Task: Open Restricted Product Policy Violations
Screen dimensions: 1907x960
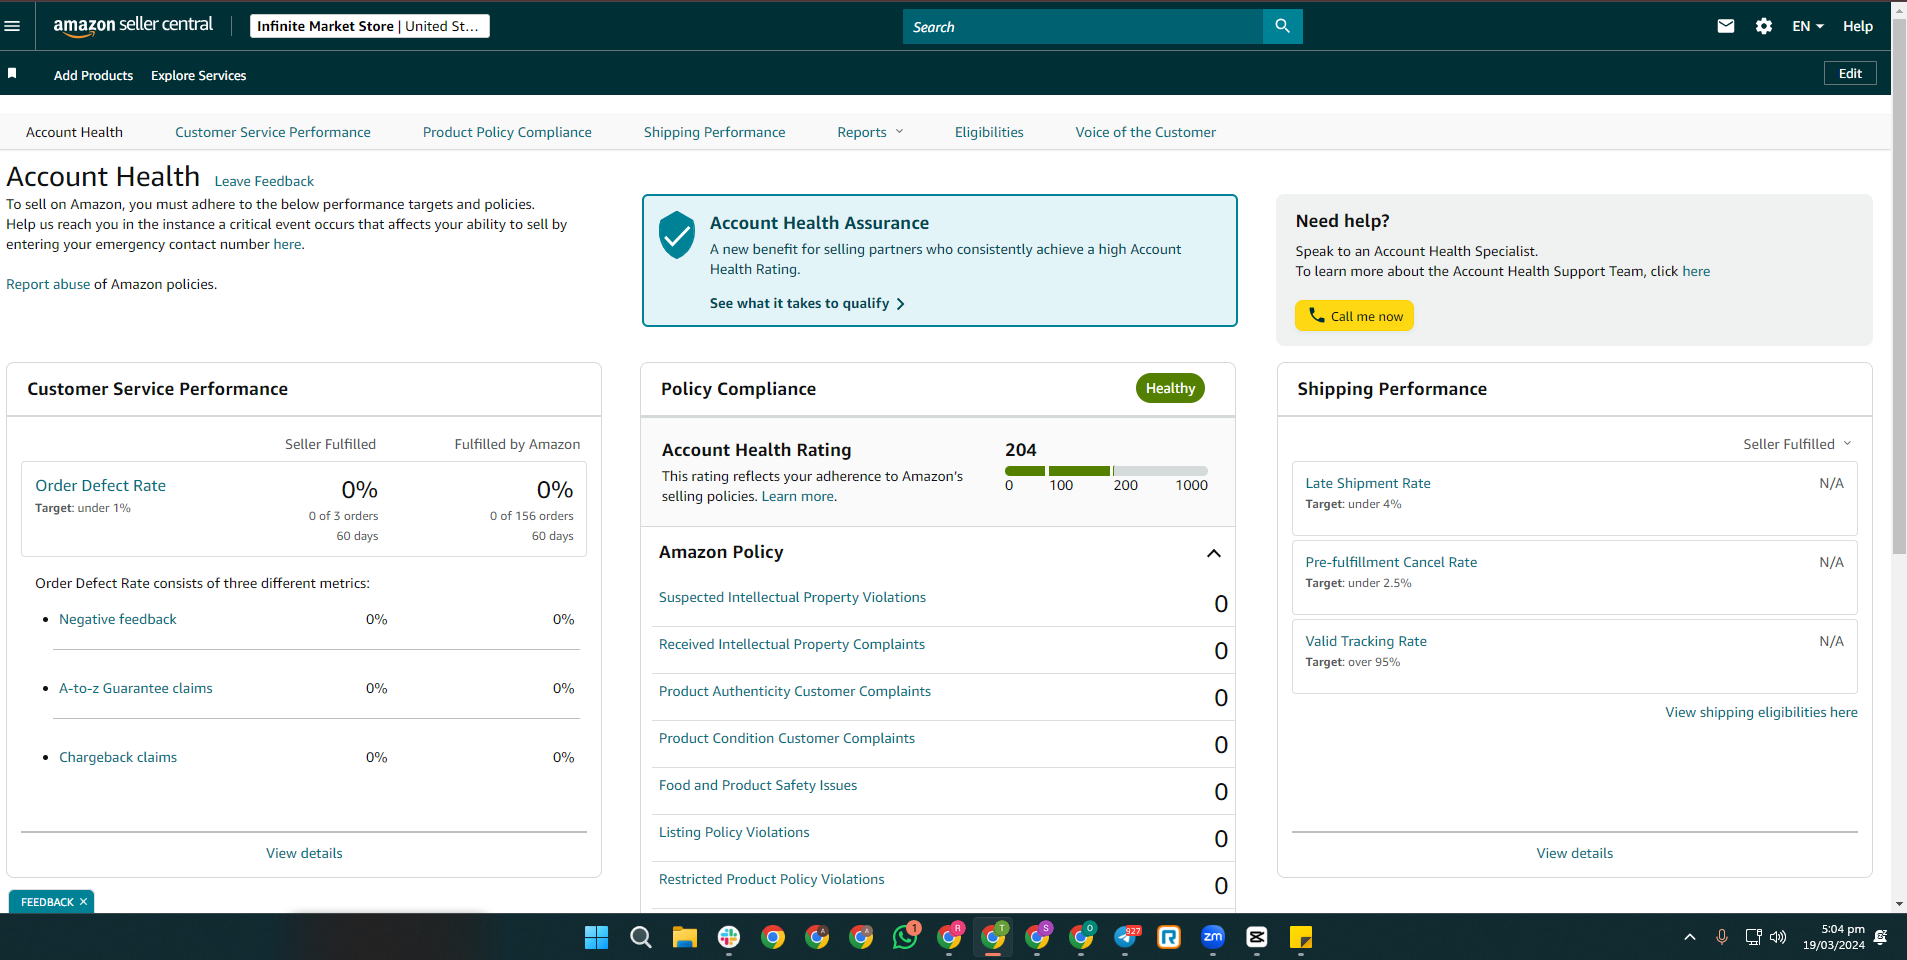Action: pyautogui.click(x=772, y=879)
